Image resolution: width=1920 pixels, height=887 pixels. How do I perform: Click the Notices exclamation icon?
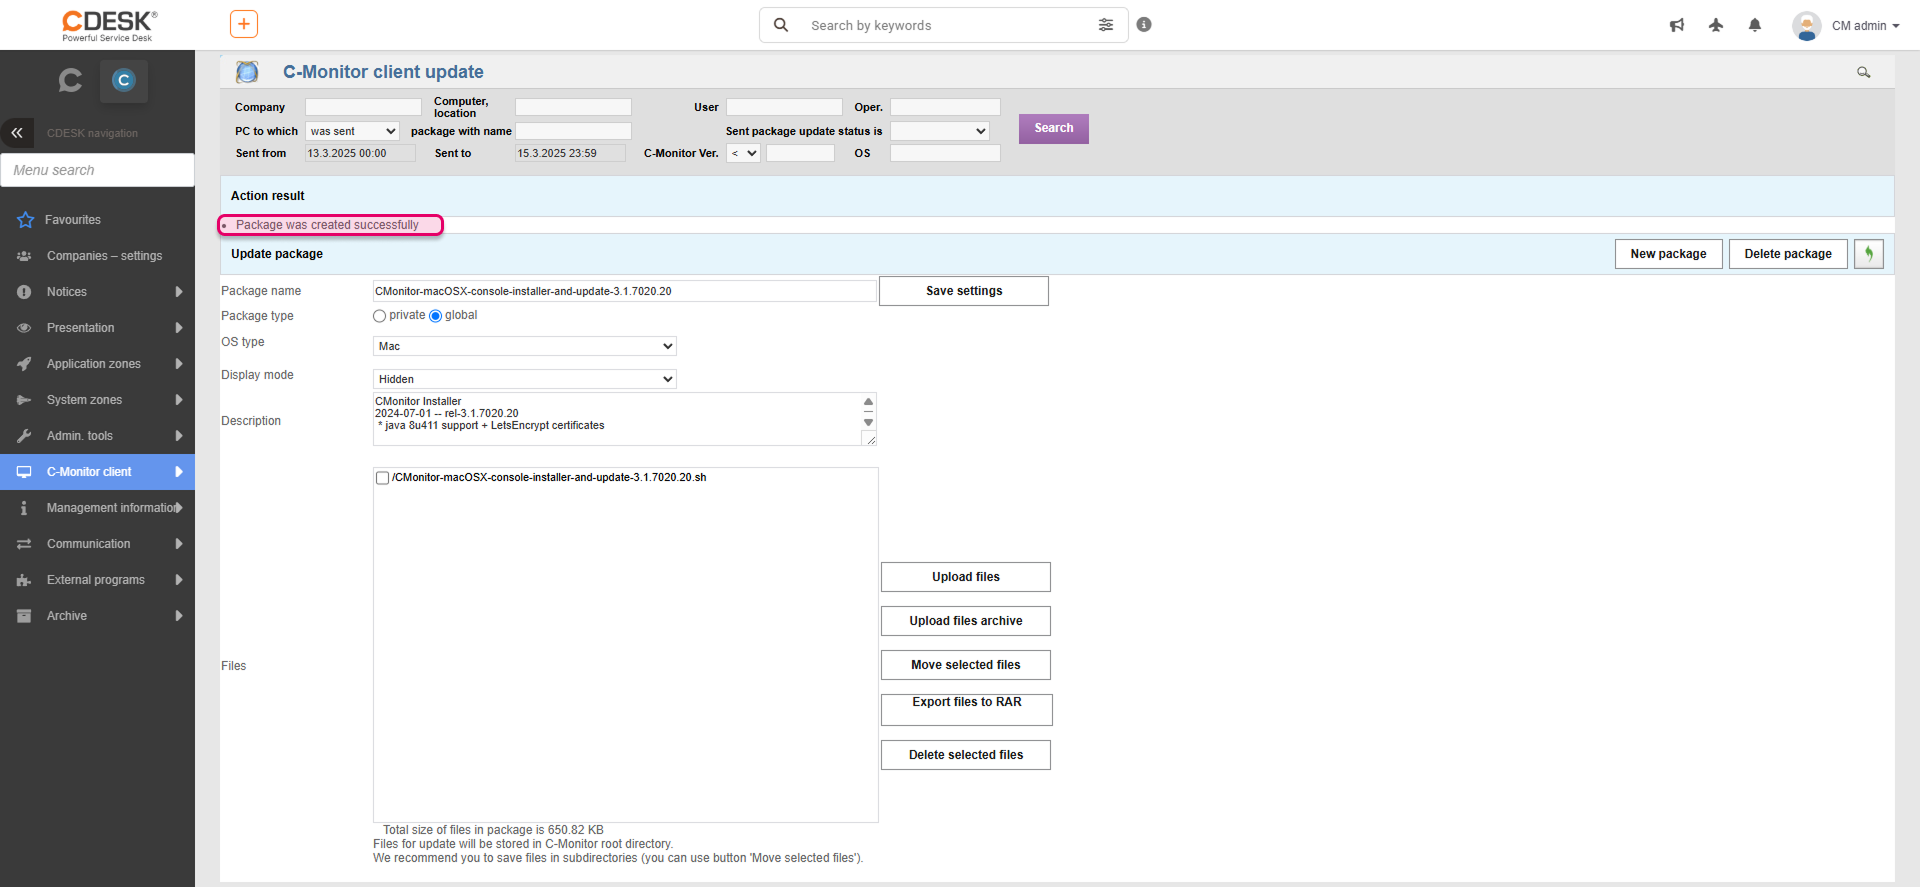click(24, 292)
